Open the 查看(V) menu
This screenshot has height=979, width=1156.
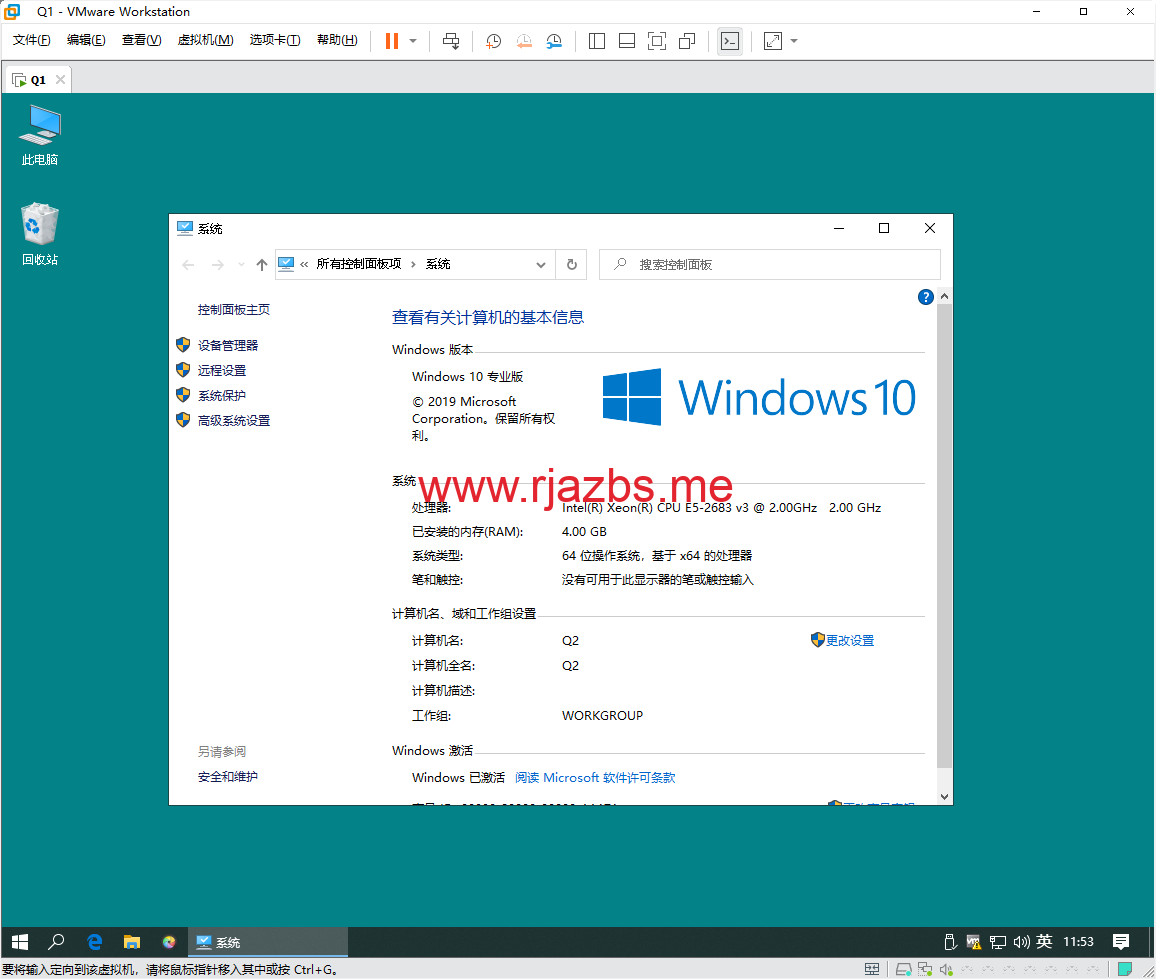pyautogui.click(x=142, y=40)
